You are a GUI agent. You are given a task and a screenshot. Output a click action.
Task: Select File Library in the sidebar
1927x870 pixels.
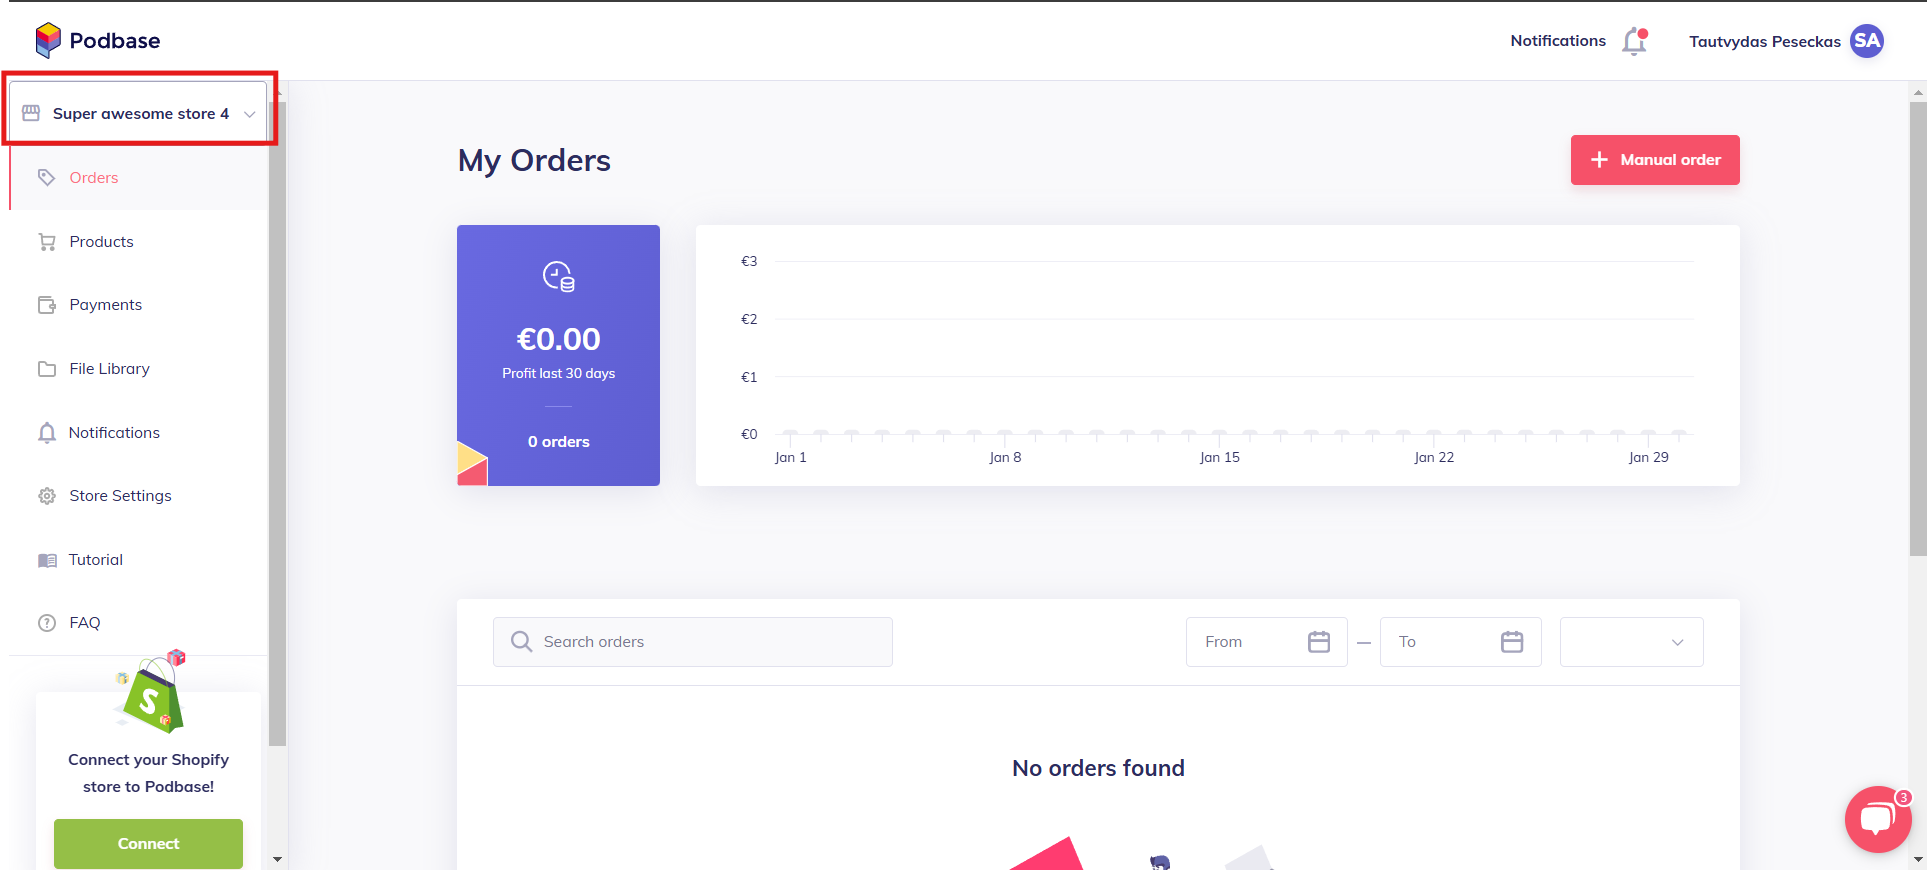click(x=109, y=369)
